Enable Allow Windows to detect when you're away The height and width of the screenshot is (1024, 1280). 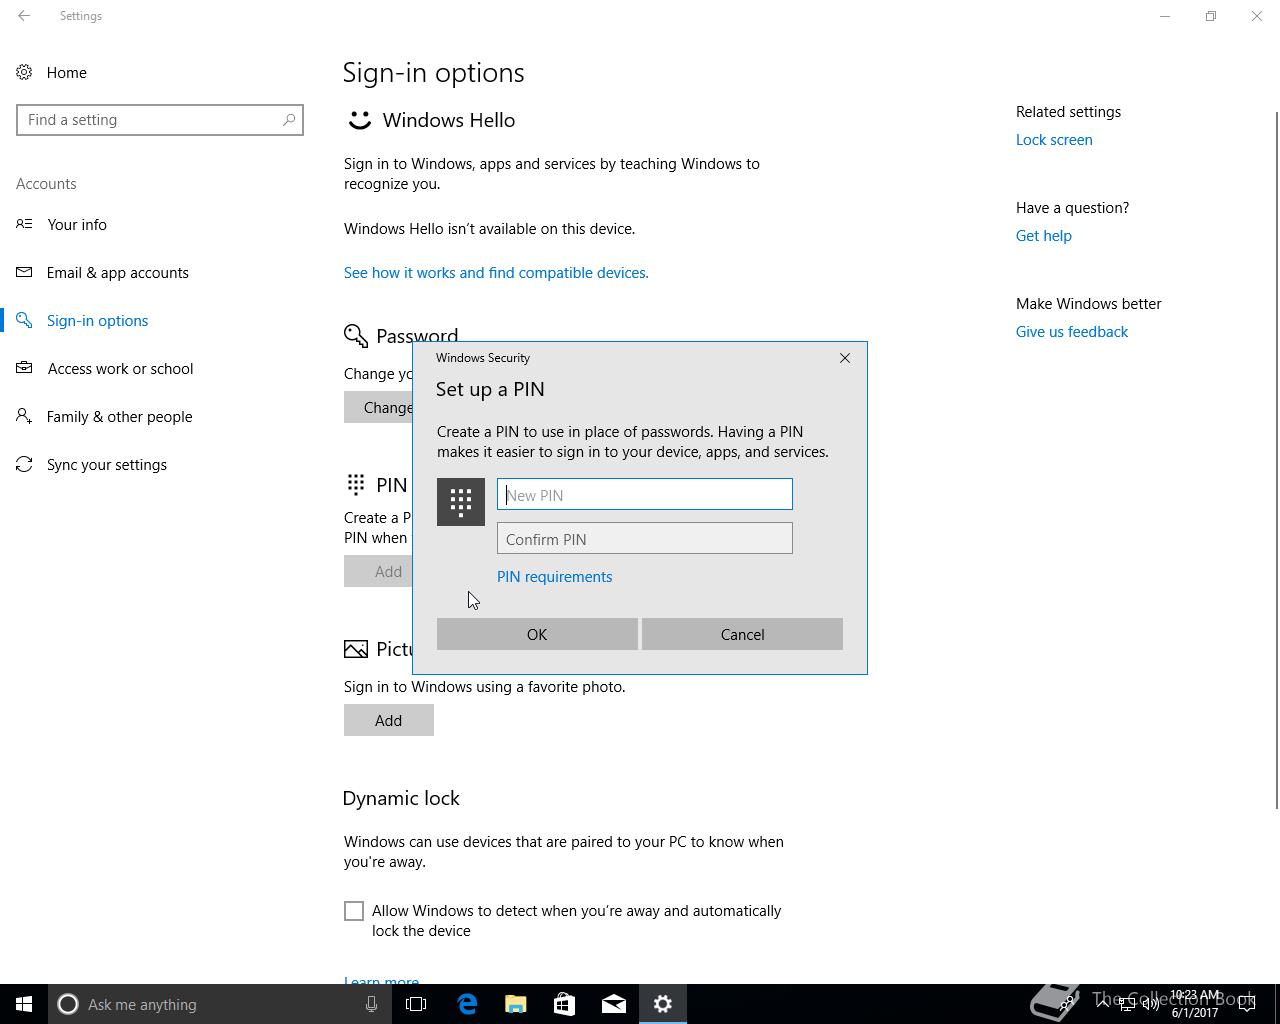click(x=354, y=911)
